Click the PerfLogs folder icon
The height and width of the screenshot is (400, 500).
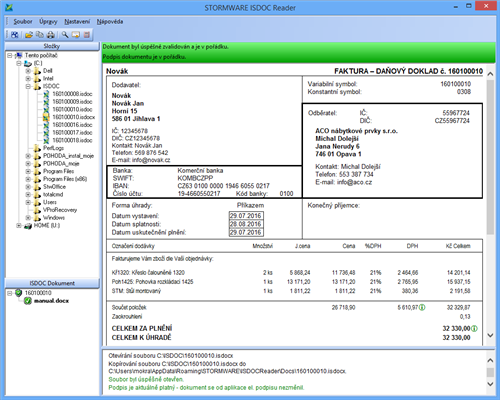point(37,148)
